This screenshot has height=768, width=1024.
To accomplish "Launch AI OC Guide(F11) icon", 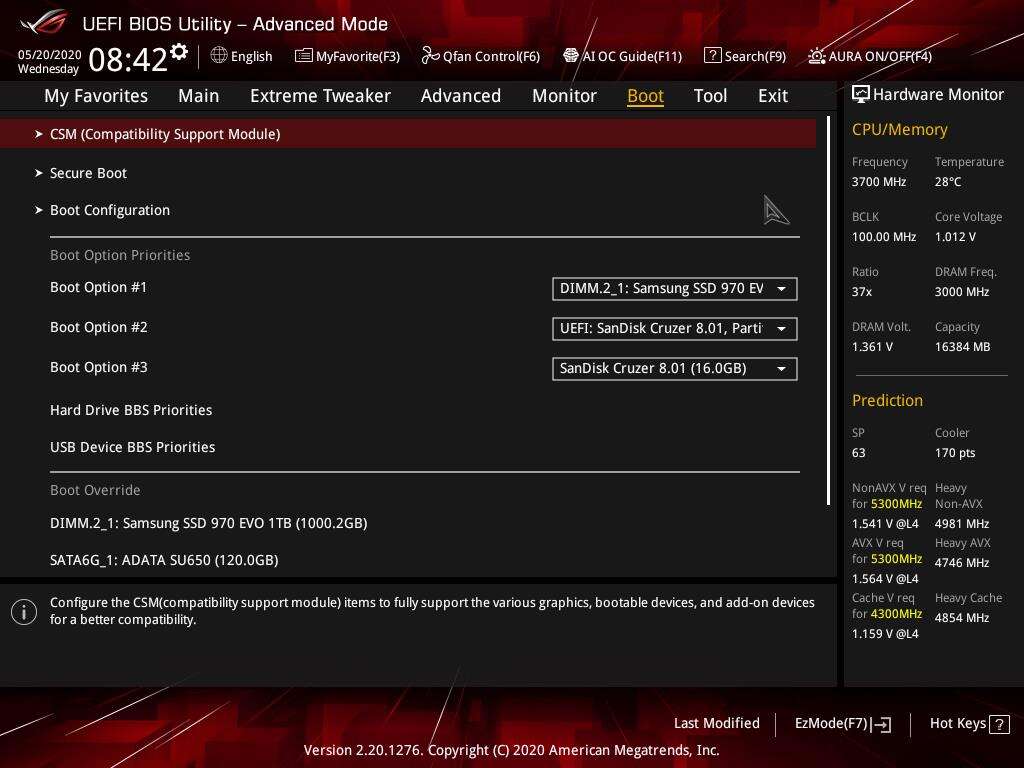I will click(571, 56).
